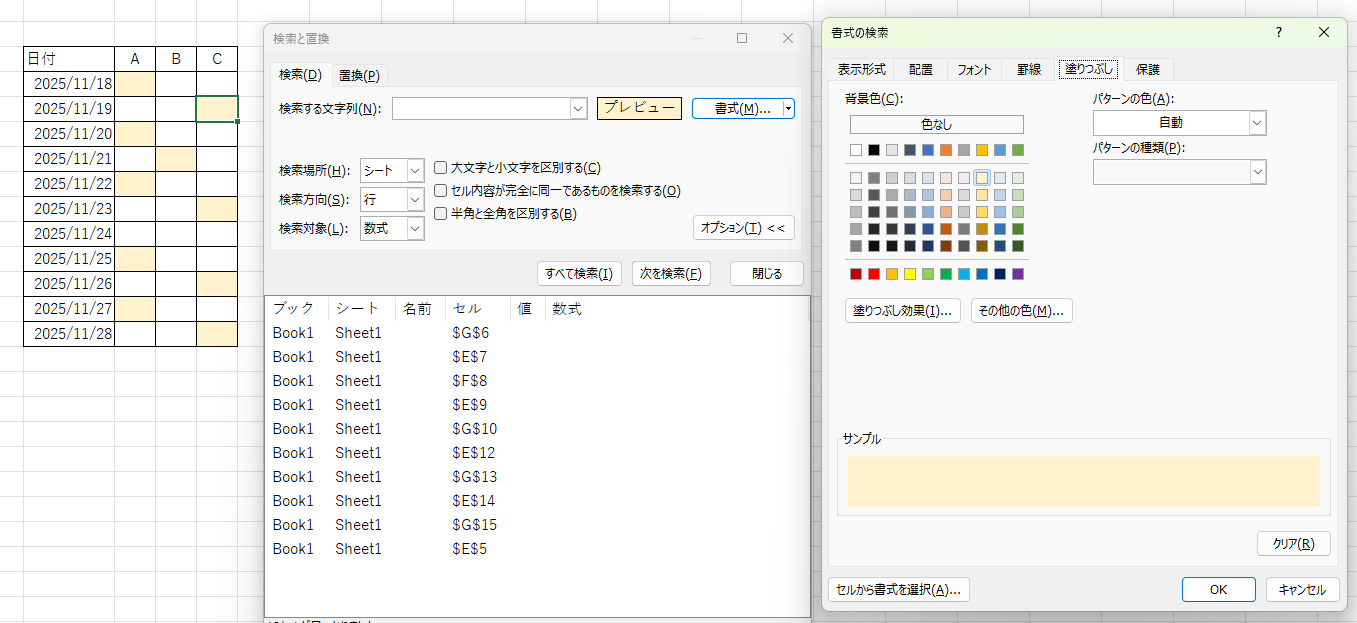
Task: Click the 検索する文字列 input field
Action: (x=480, y=109)
